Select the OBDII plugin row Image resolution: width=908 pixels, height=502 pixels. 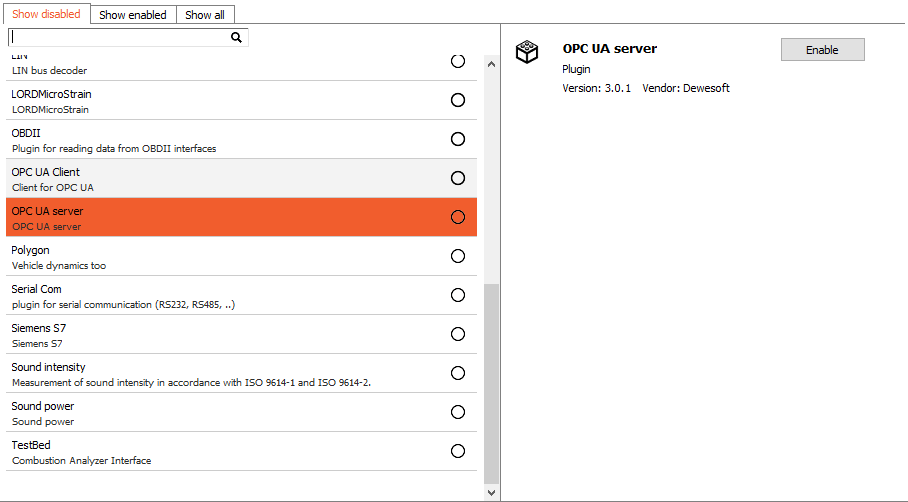click(x=241, y=140)
